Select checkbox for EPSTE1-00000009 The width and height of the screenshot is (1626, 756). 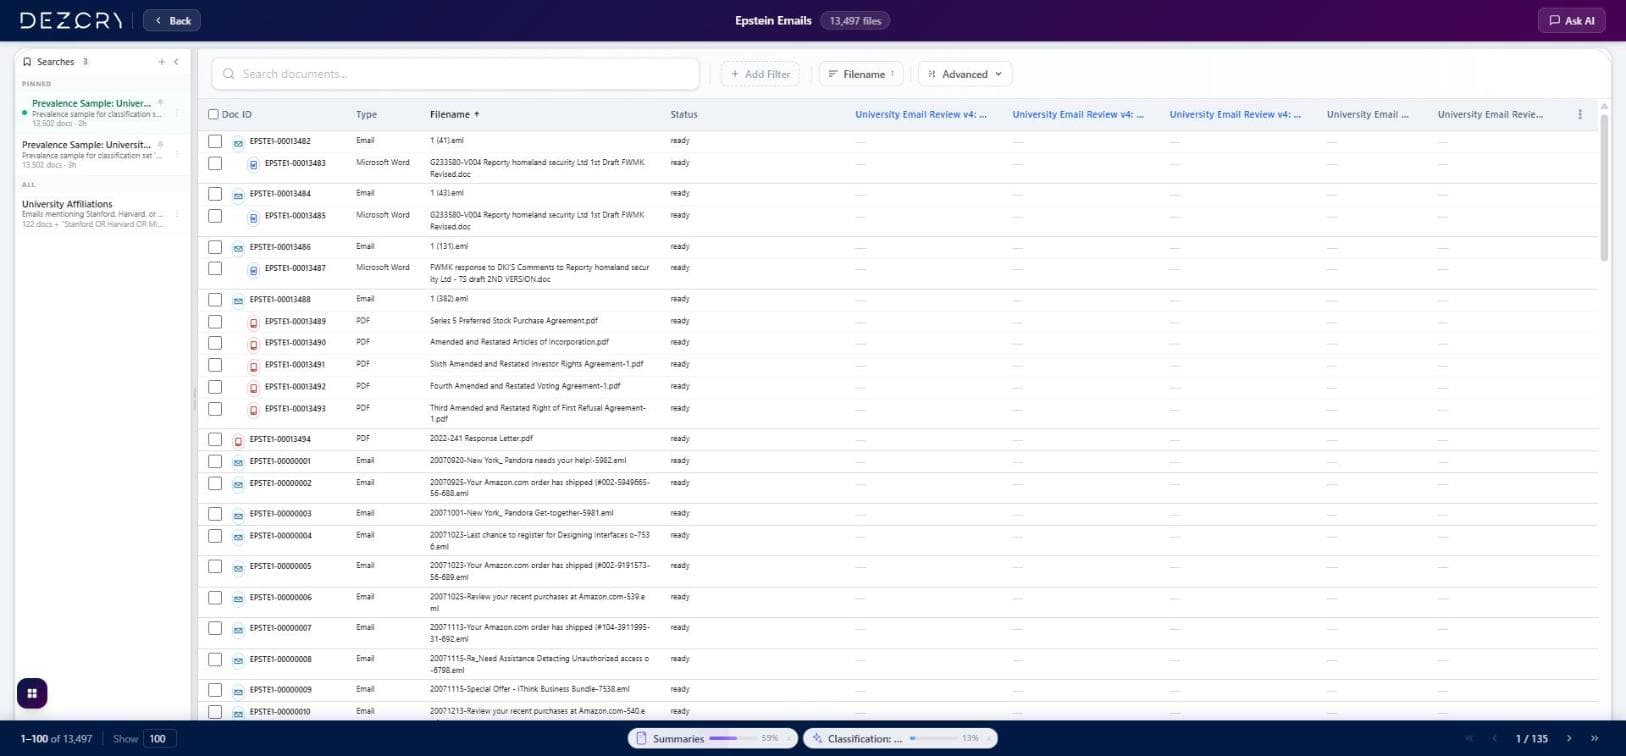pos(215,690)
